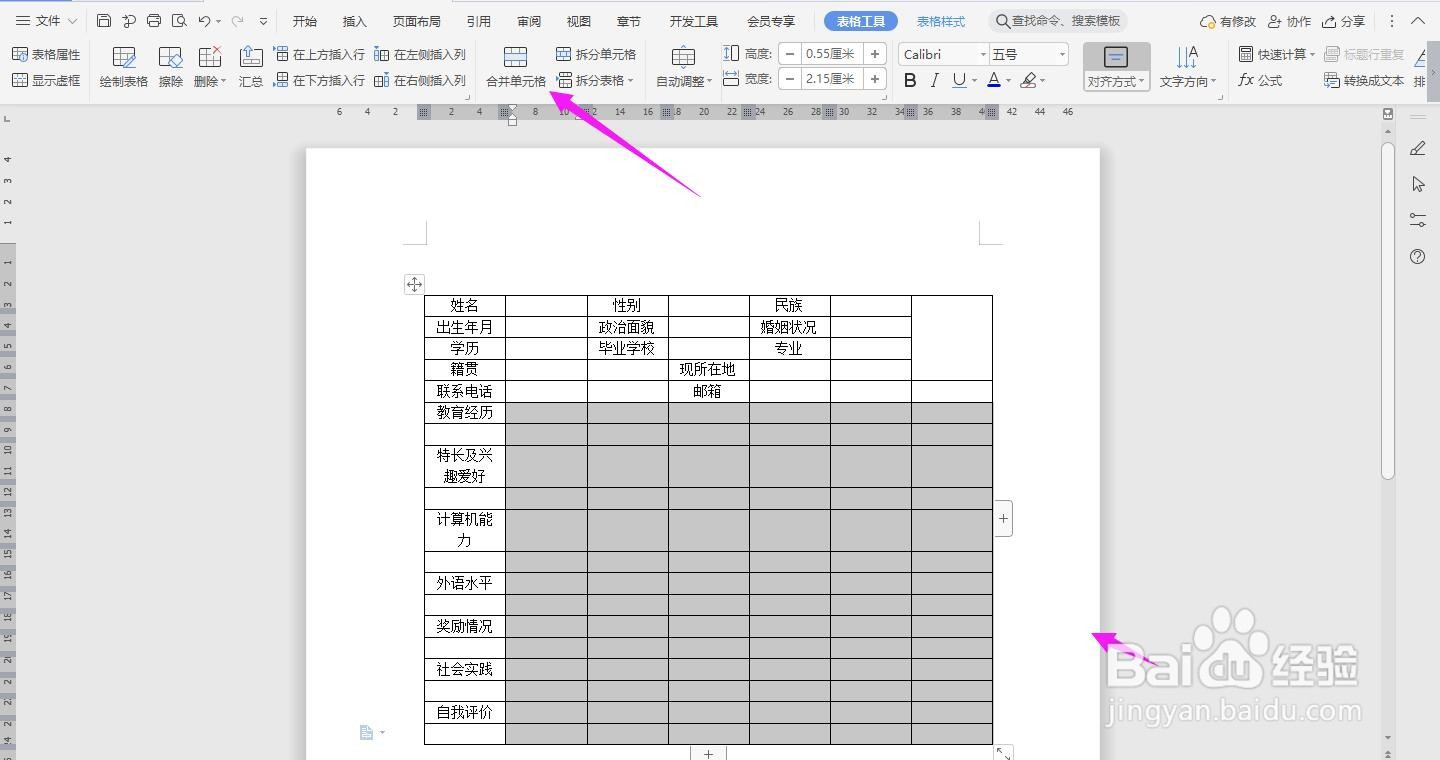Decrease row height with minus button
The width and height of the screenshot is (1440, 760).
(x=790, y=54)
